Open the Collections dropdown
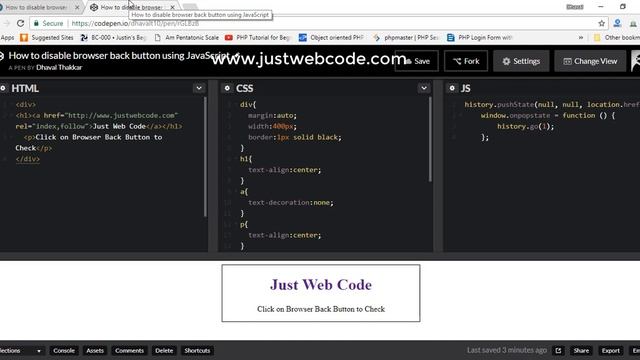This screenshot has width=640, height=360. [x=21, y=351]
